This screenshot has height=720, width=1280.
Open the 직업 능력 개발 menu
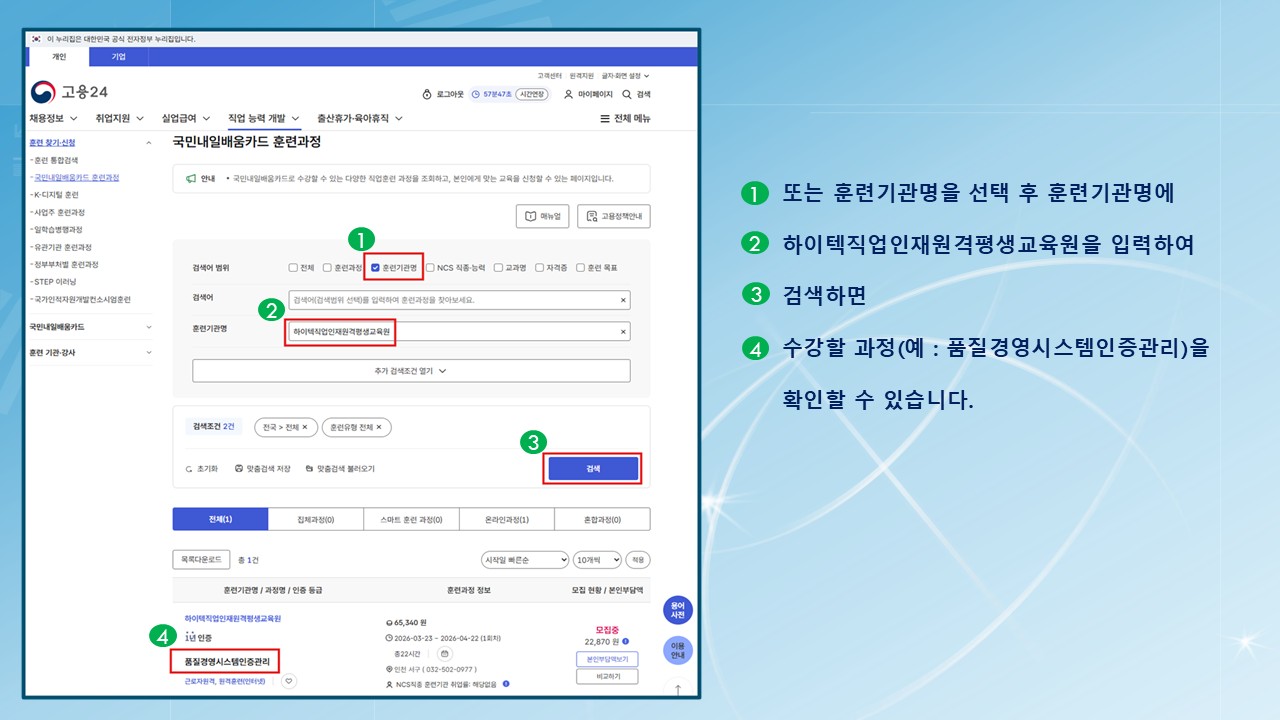(262, 118)
